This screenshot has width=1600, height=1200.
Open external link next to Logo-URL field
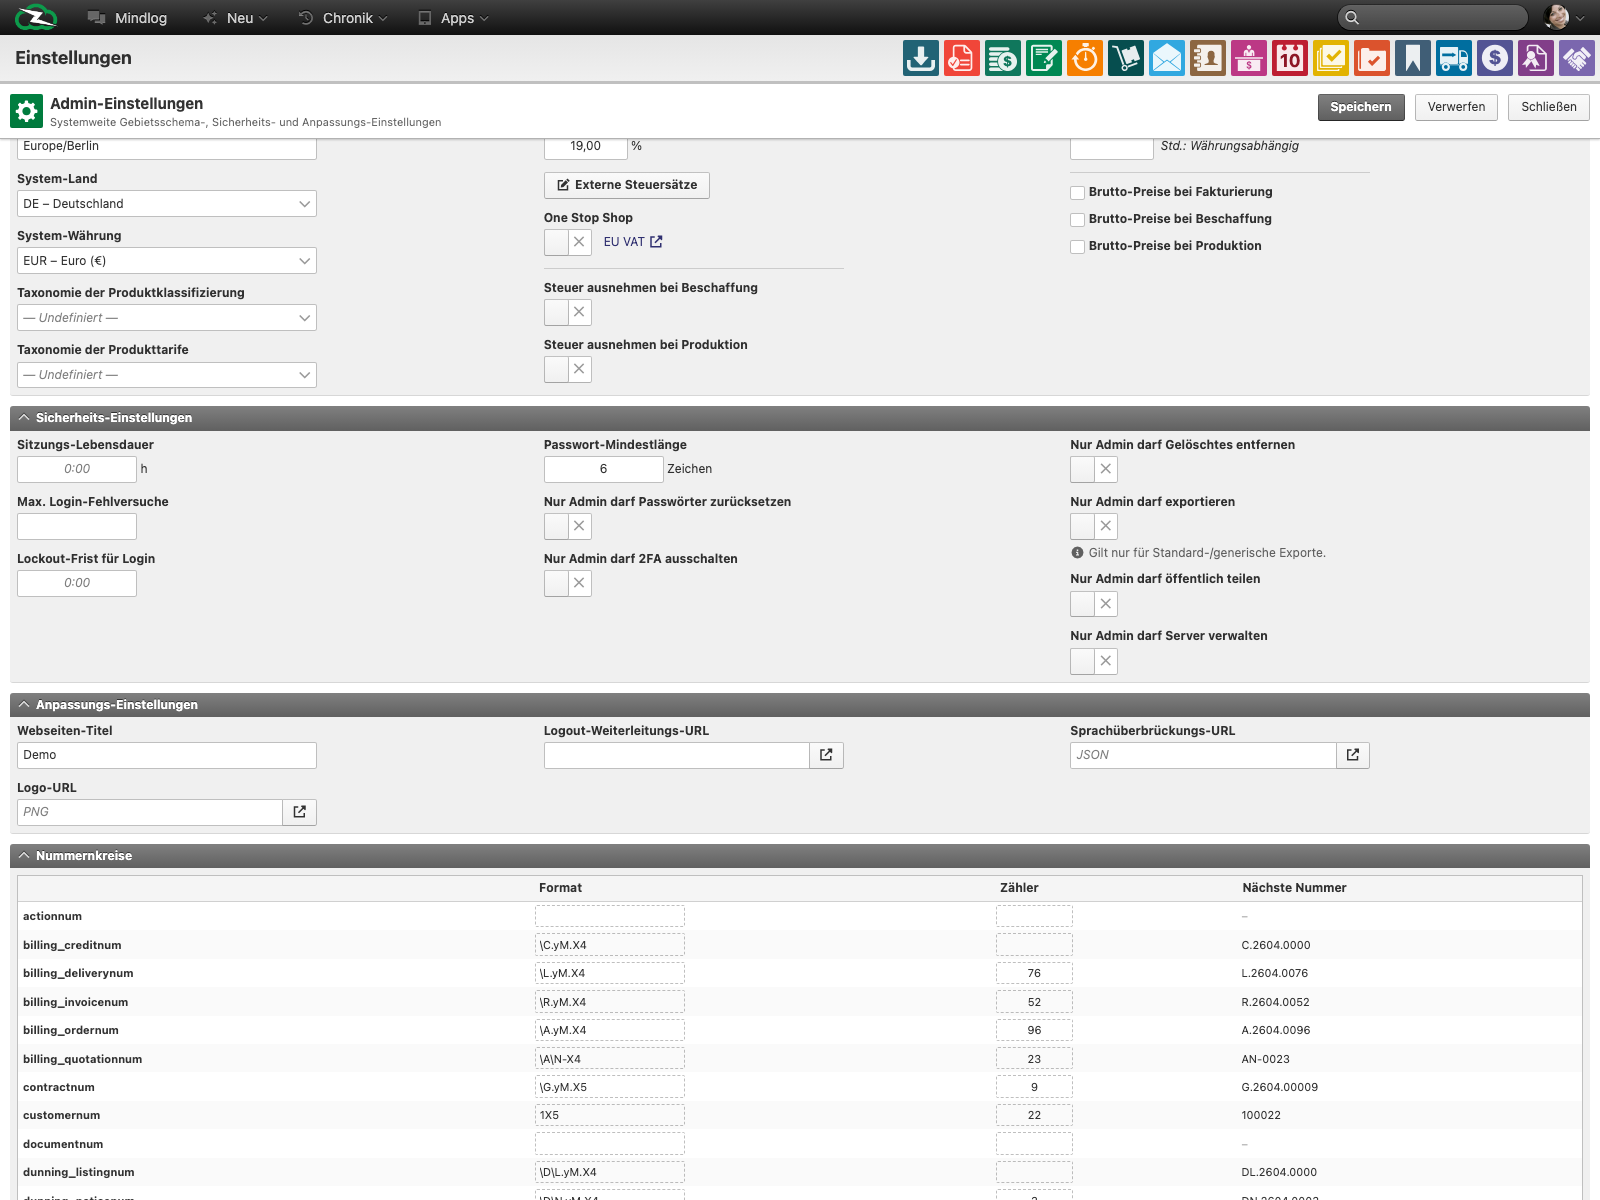[300, 812]
